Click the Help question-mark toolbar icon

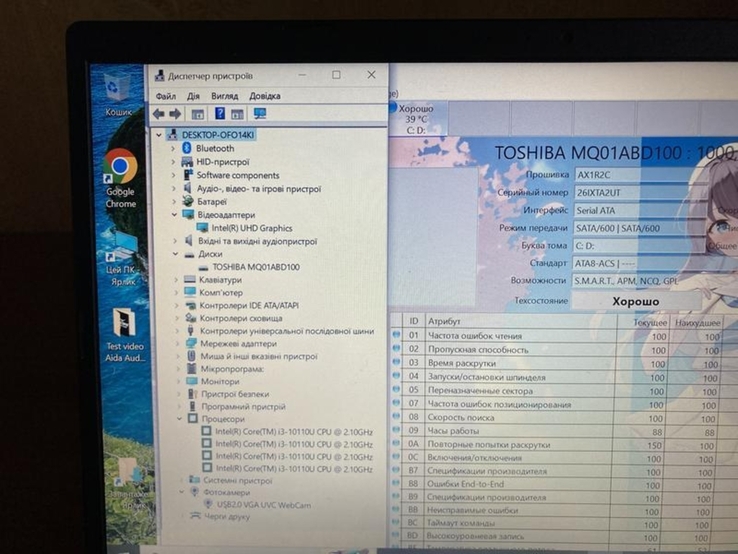pos(219,113)
